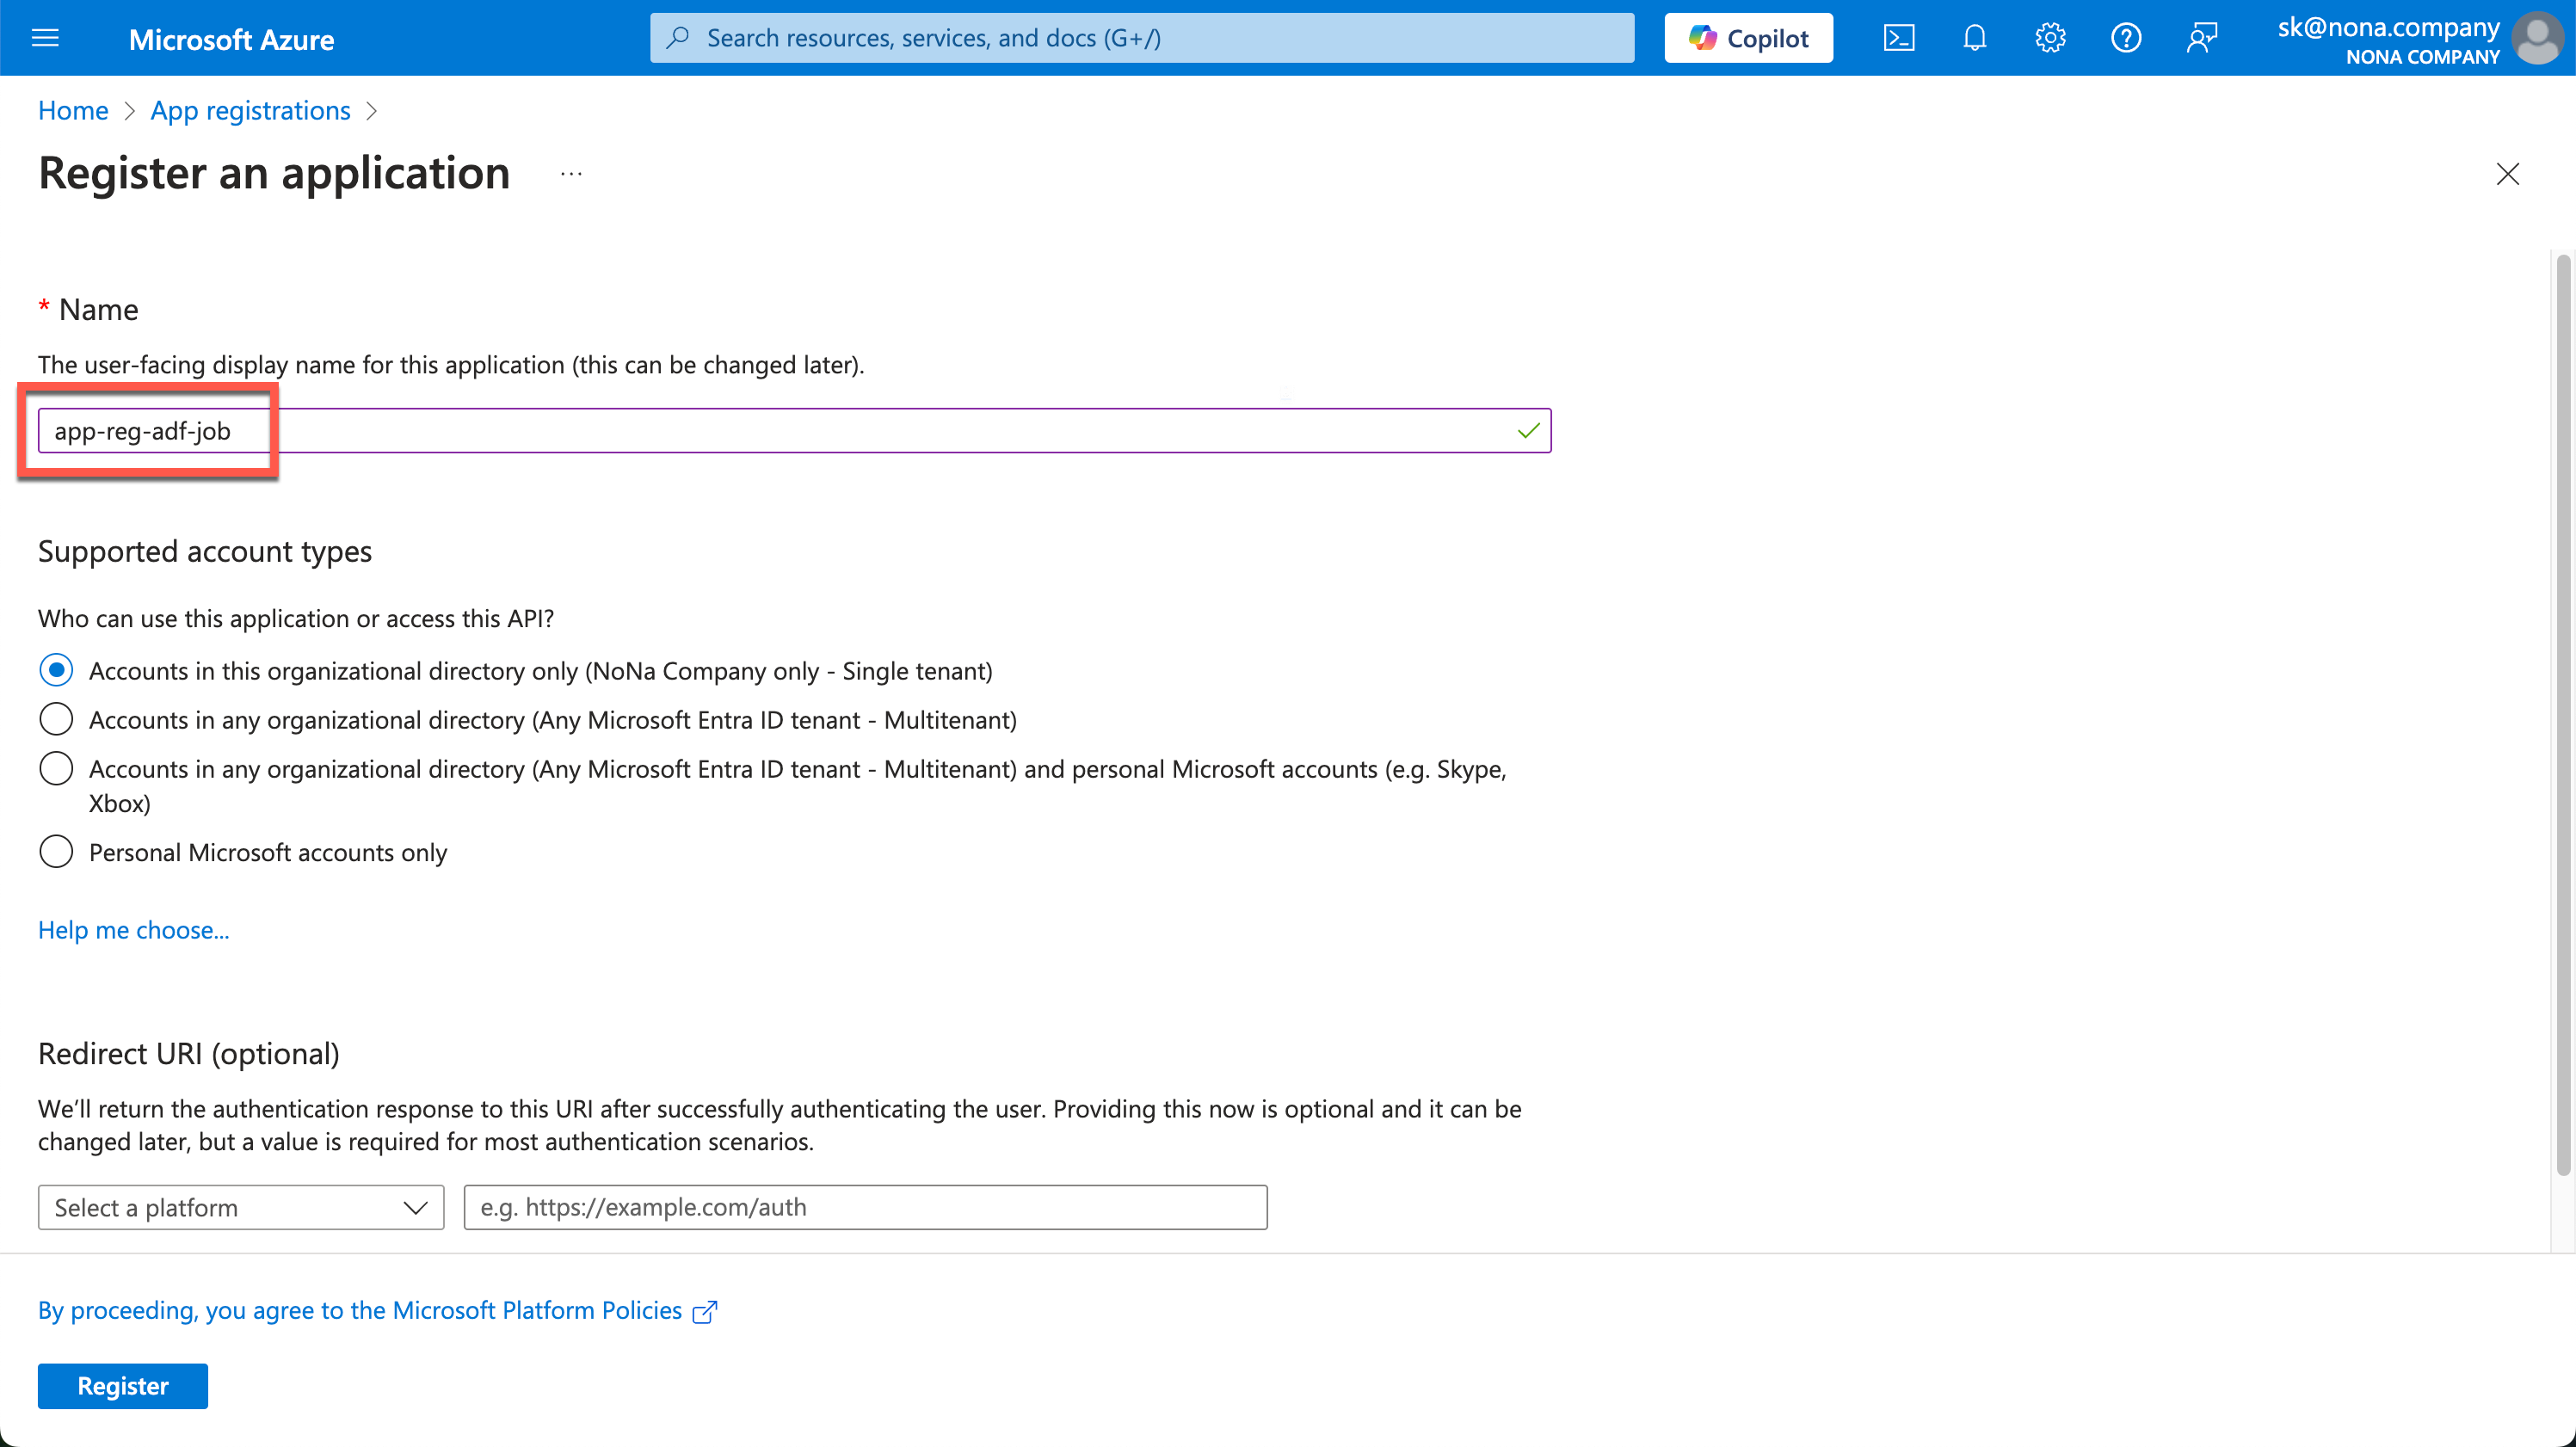Expand the Select a platform dropdown
The image size is (2576, 1447).
pos(240,1207)
